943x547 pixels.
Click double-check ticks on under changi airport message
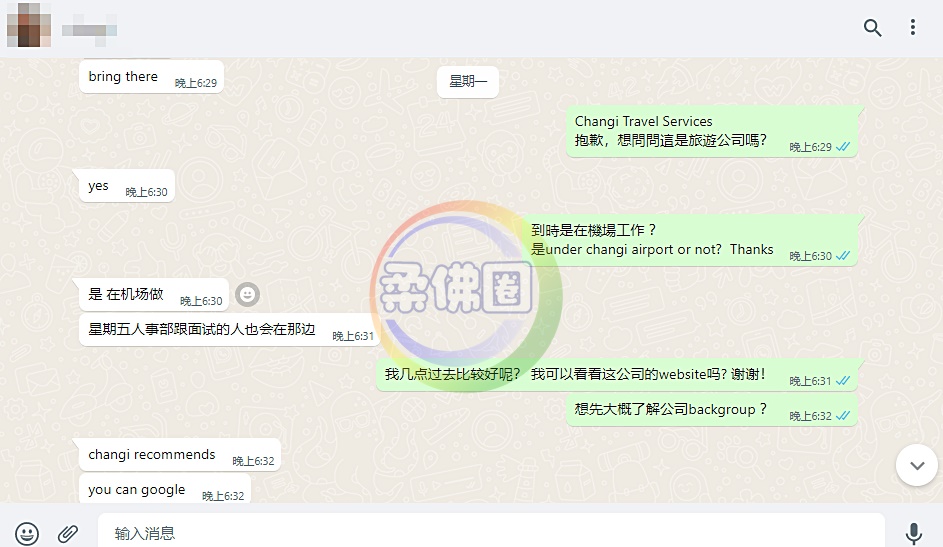click(843, 255)
